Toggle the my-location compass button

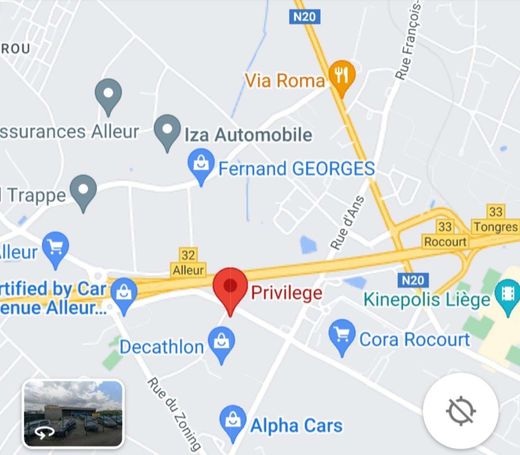(461, 411)
